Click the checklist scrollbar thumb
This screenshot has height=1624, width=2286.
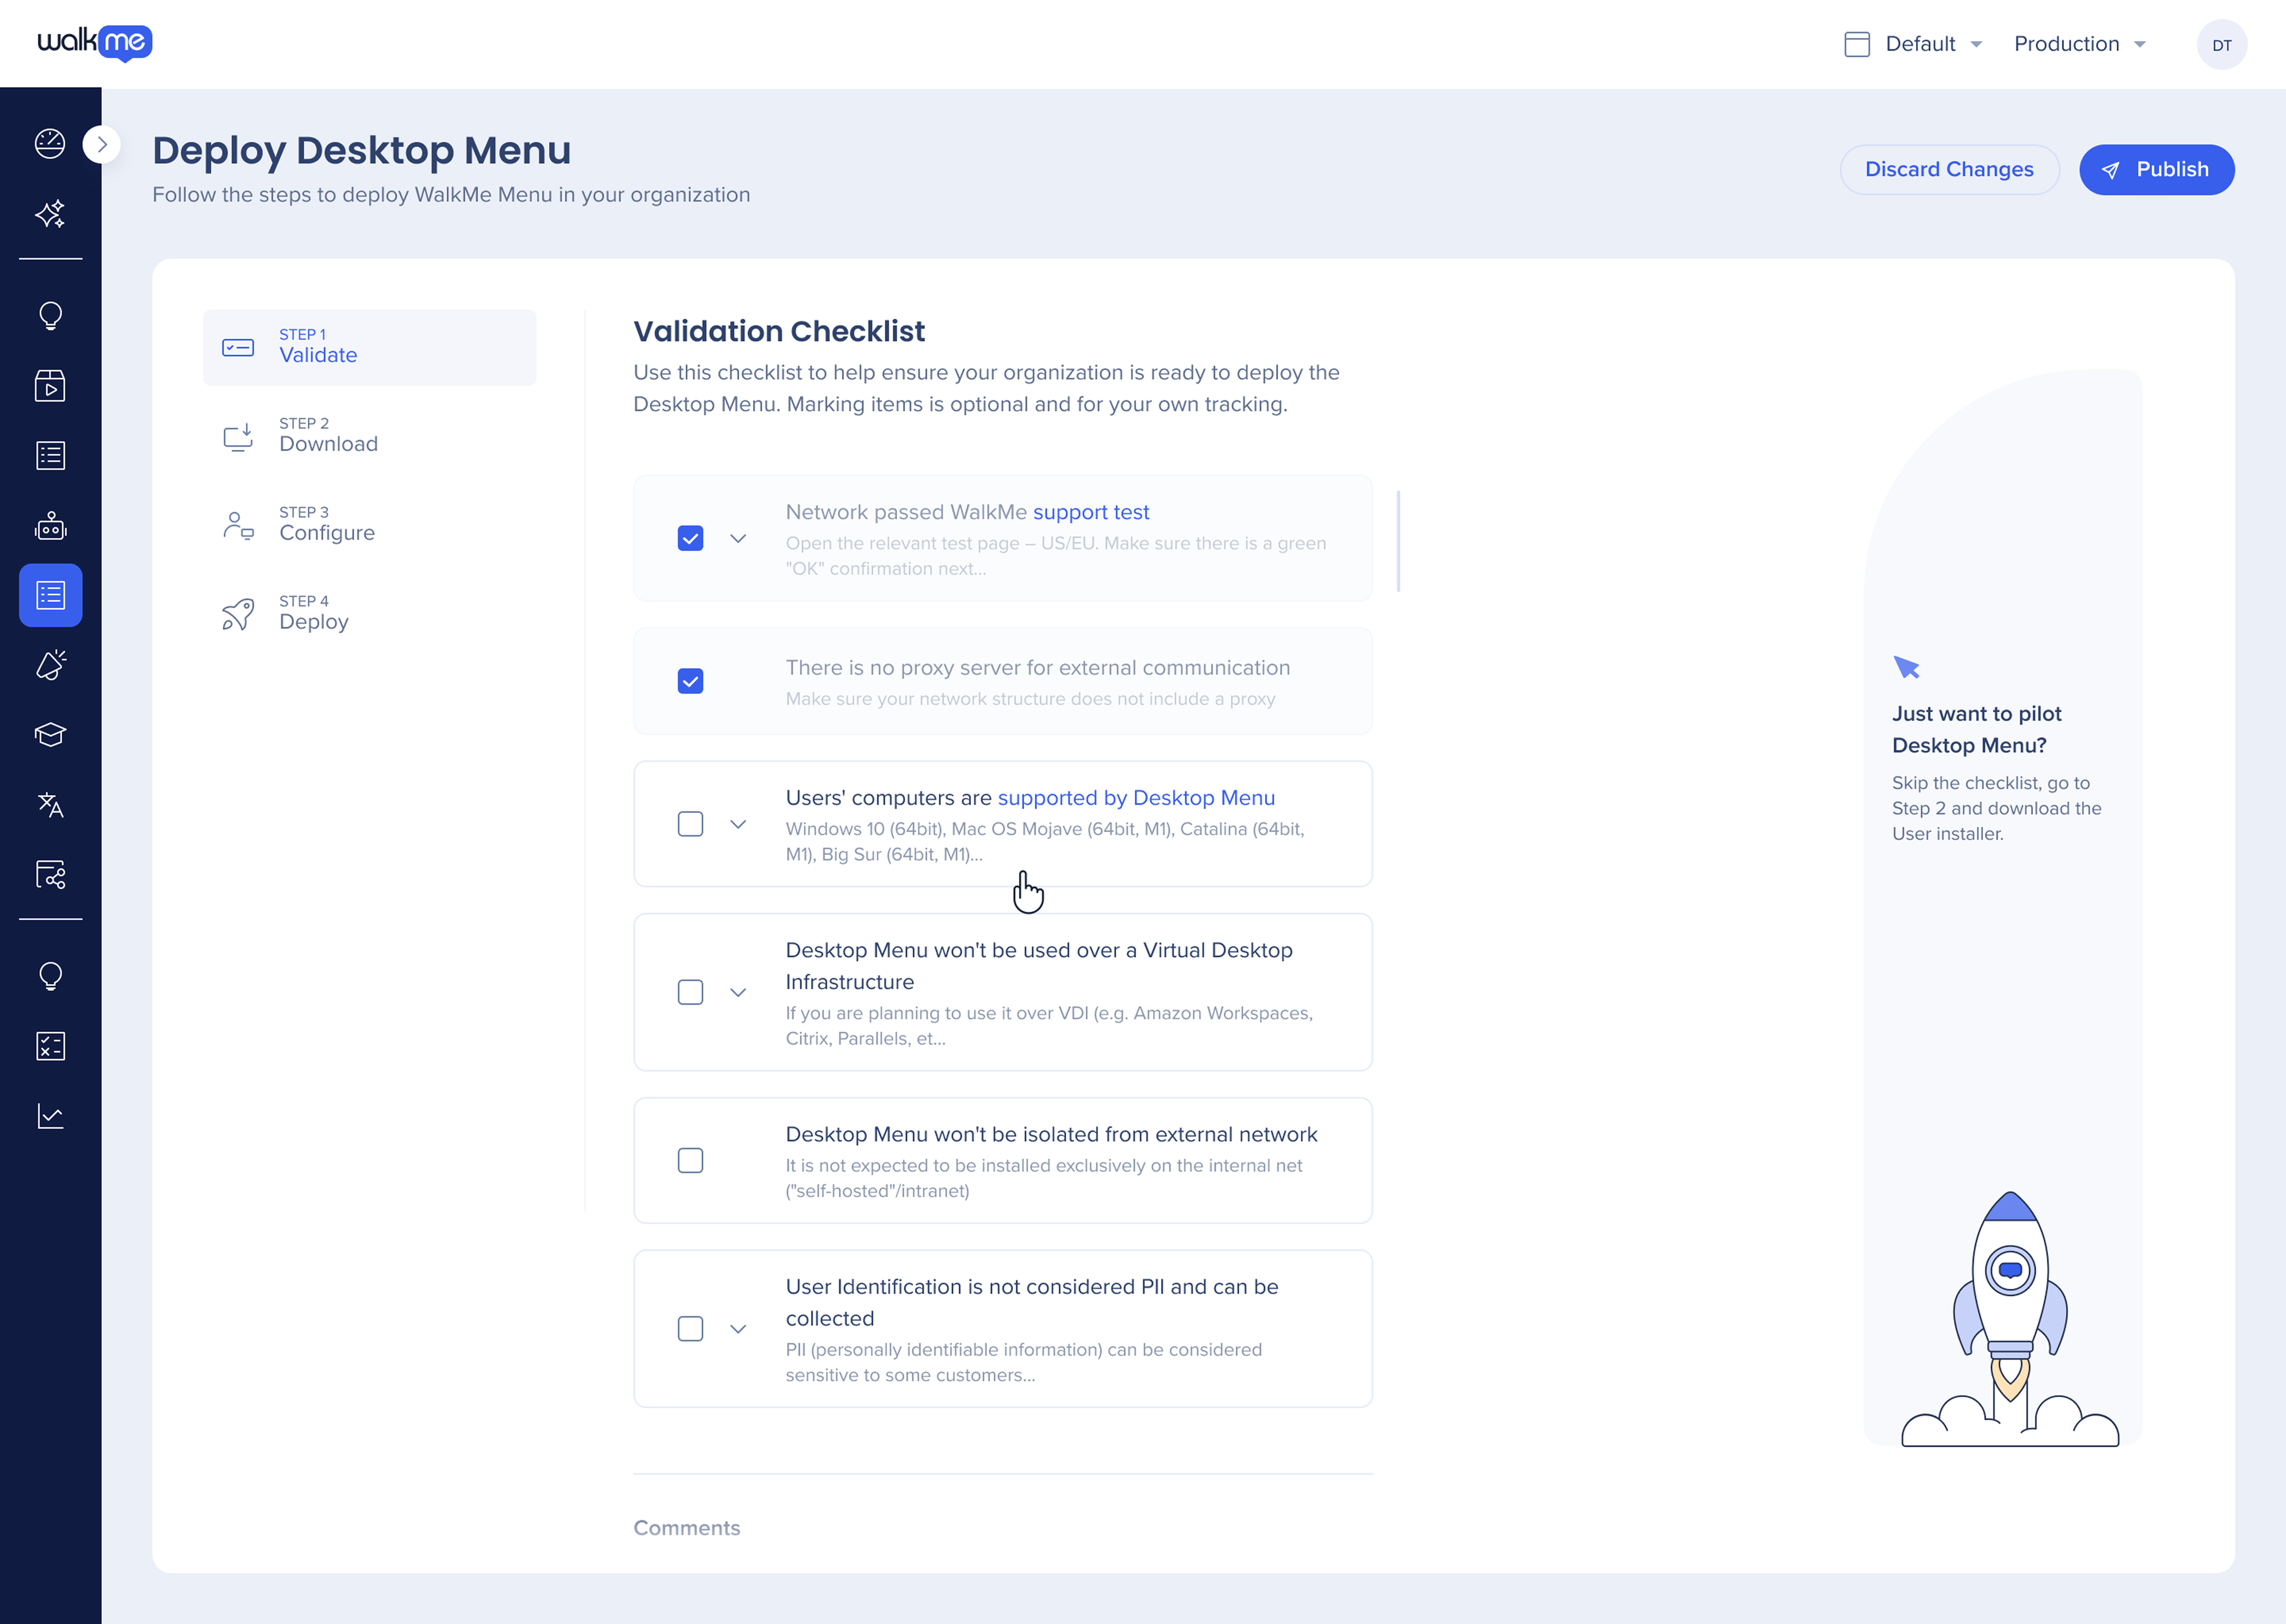point(1398,541)
